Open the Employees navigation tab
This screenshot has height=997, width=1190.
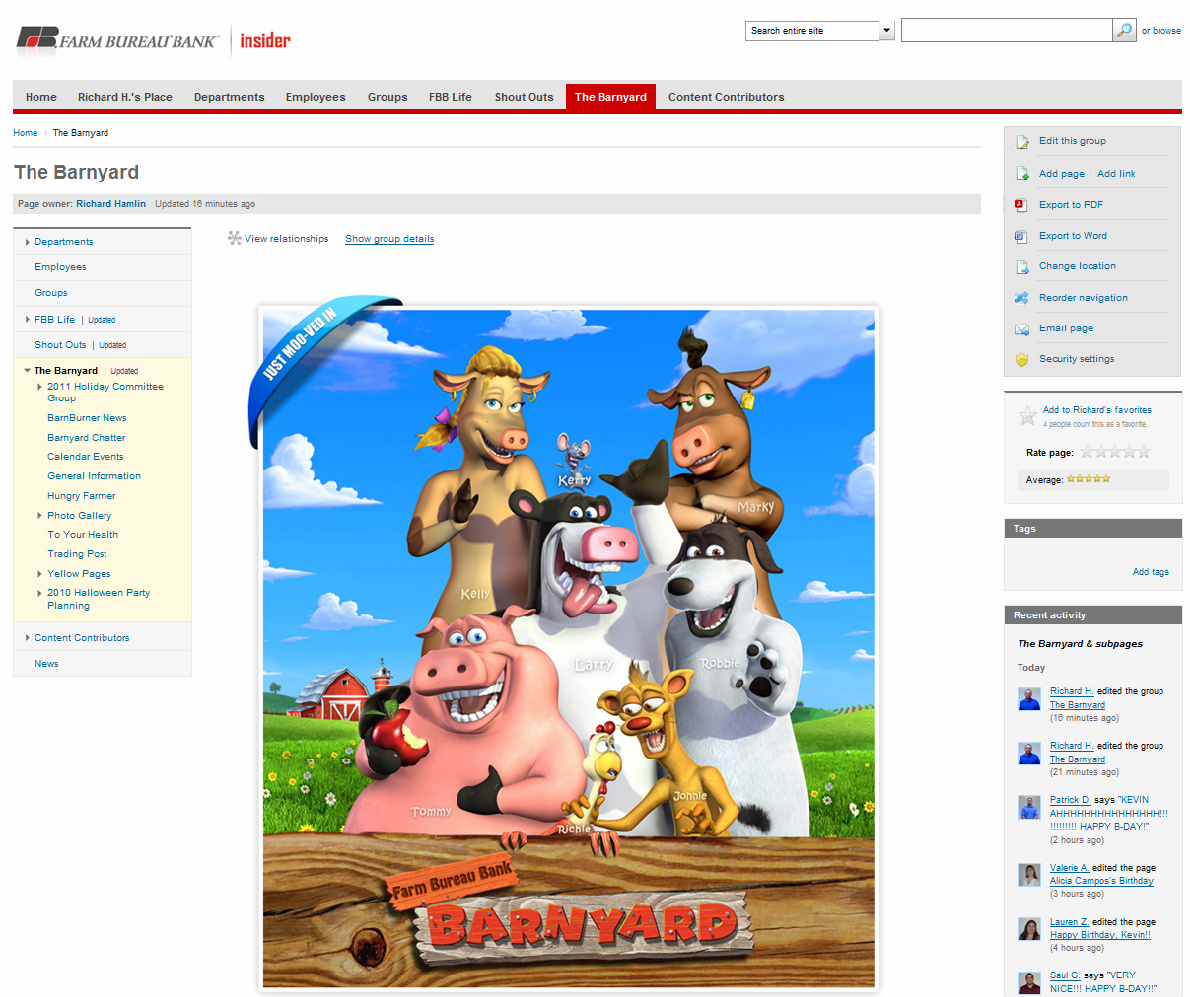(x=316, y=97)
